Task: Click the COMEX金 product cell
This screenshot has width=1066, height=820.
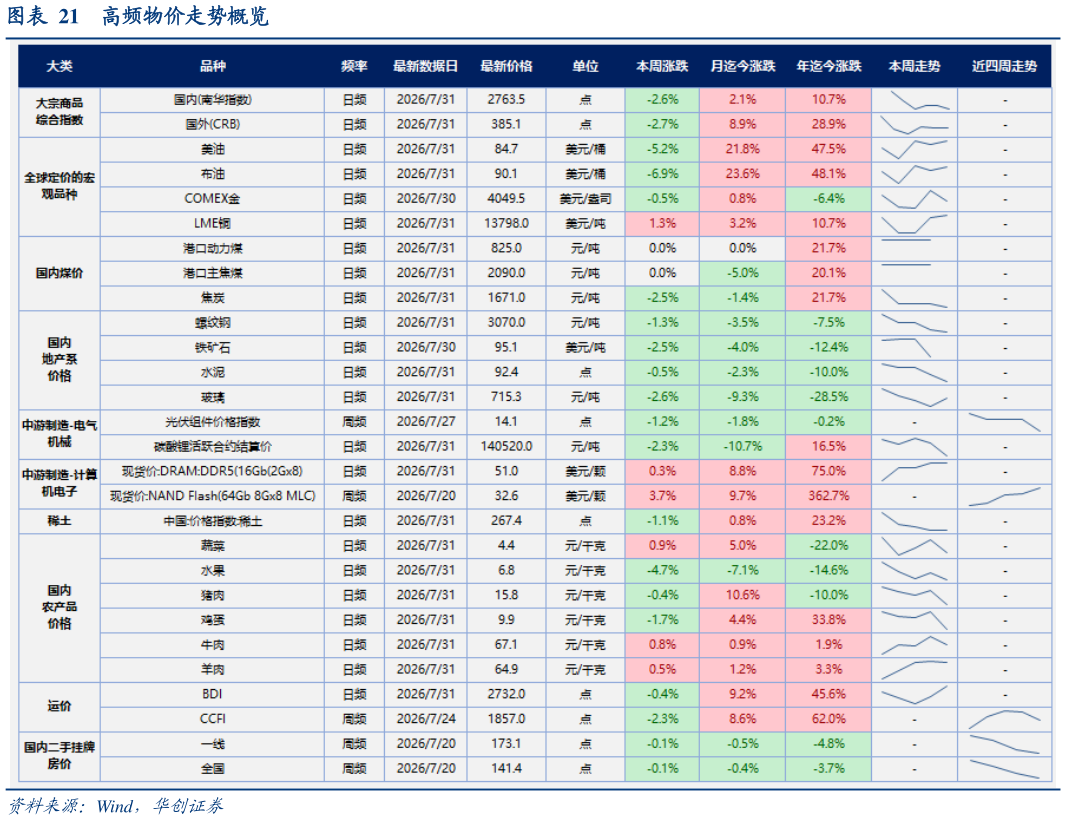Action: 212,199
